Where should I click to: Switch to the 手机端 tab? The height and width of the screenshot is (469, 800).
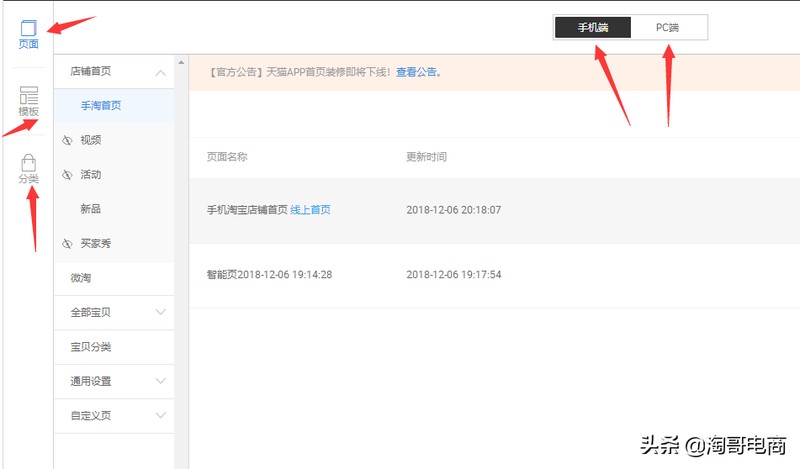click(x=593, y=27)
